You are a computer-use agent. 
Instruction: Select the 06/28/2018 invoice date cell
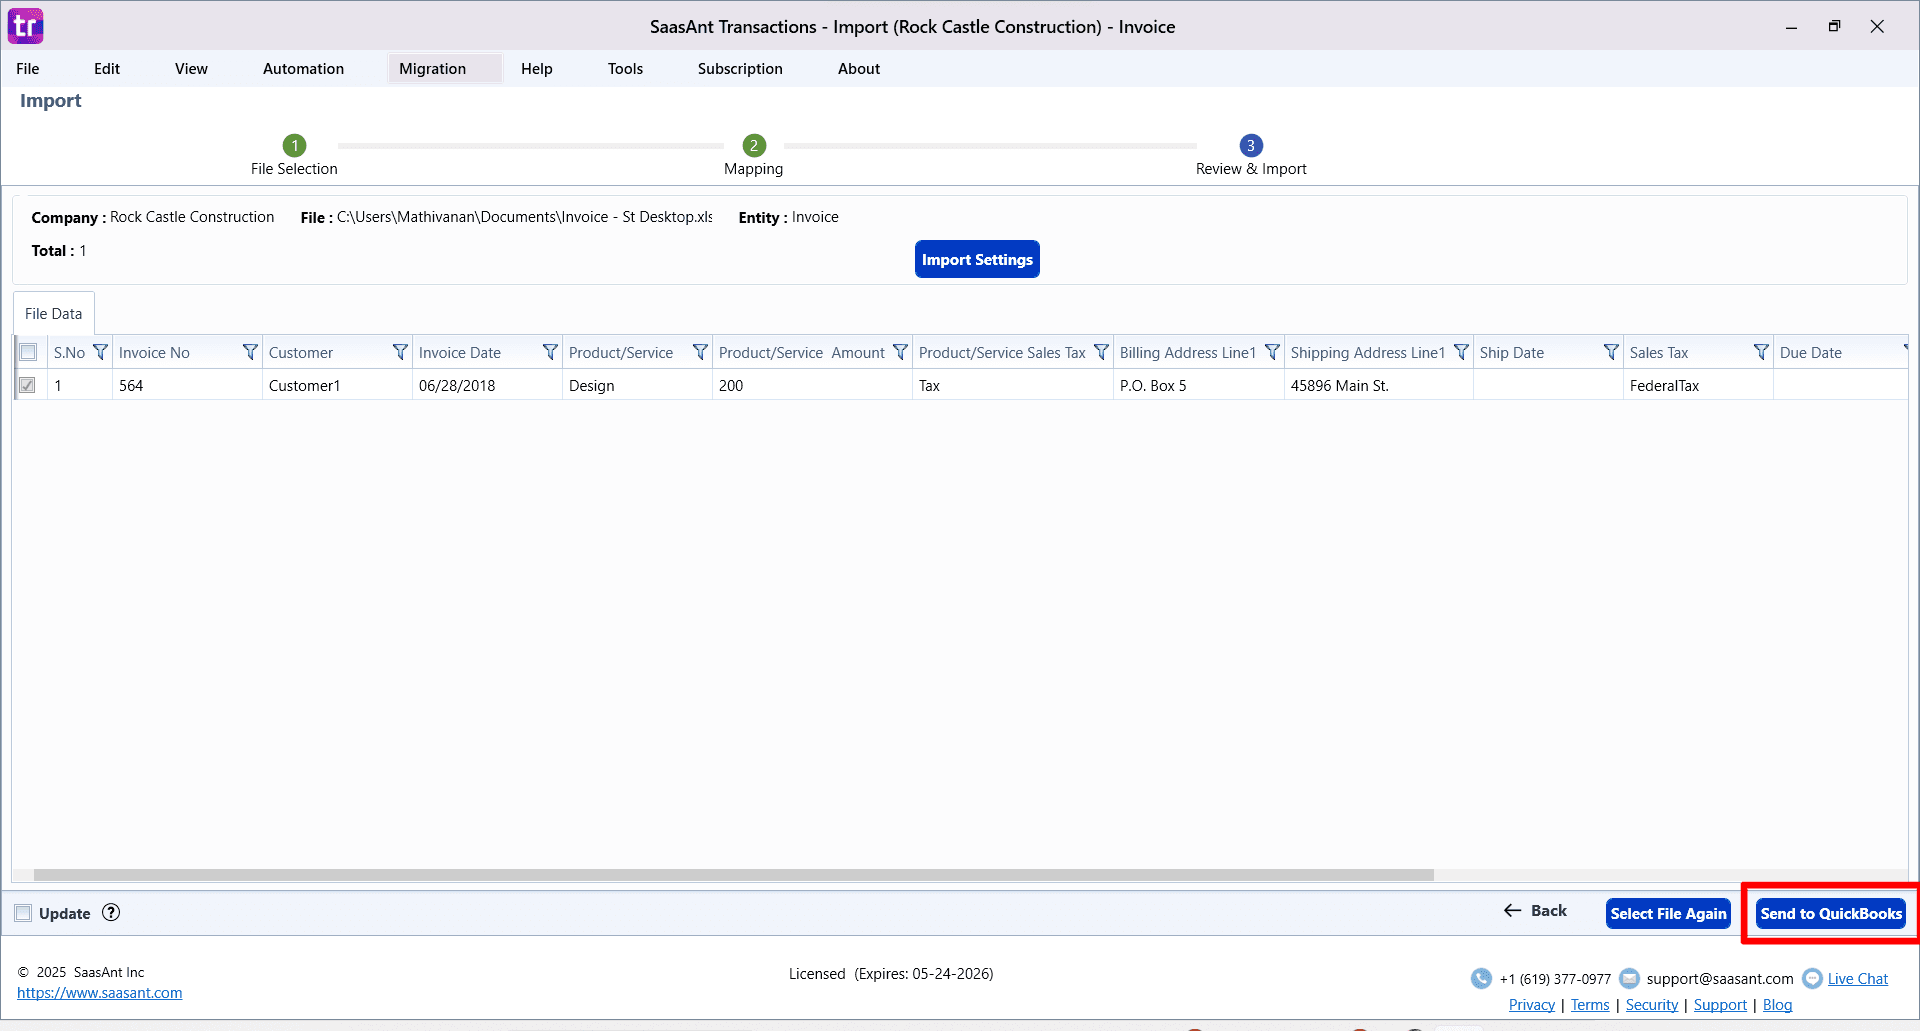click(487, 385)
